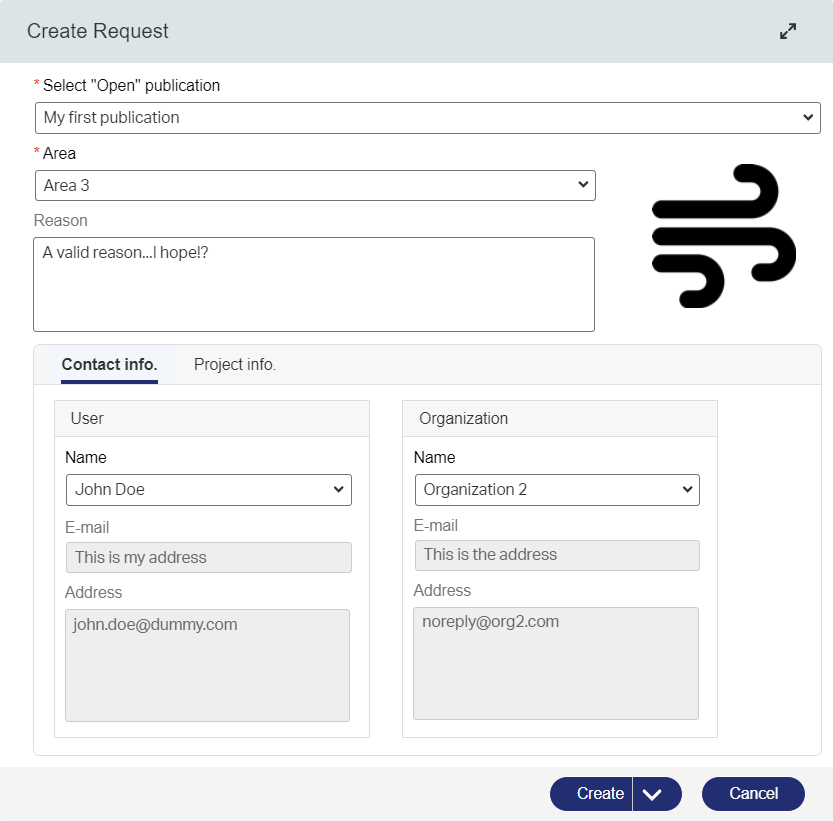Click the expand dialog arrows icon
Image resolution: width=833 pixels, height=821 pixels.
pyautogui.click(x=788, y=31)
